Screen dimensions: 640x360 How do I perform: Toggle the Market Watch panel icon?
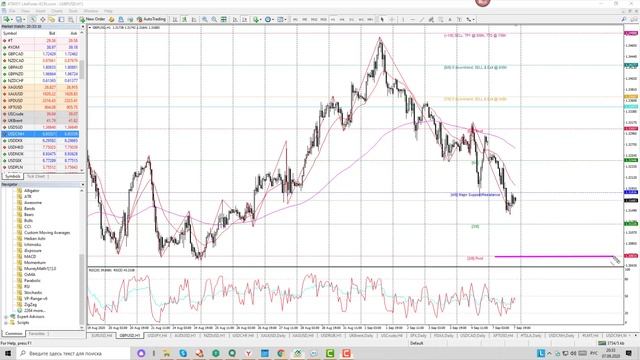tap(33, 19)
